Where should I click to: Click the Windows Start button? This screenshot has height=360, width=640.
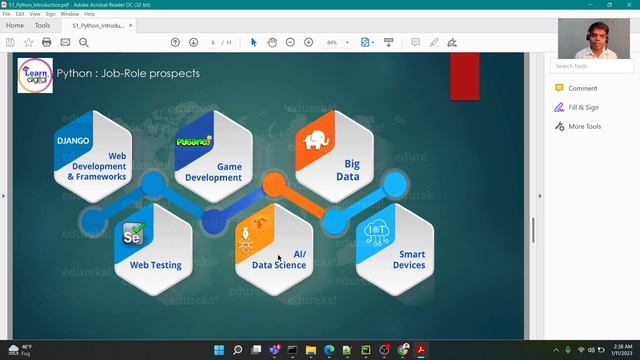click(219, 350)
